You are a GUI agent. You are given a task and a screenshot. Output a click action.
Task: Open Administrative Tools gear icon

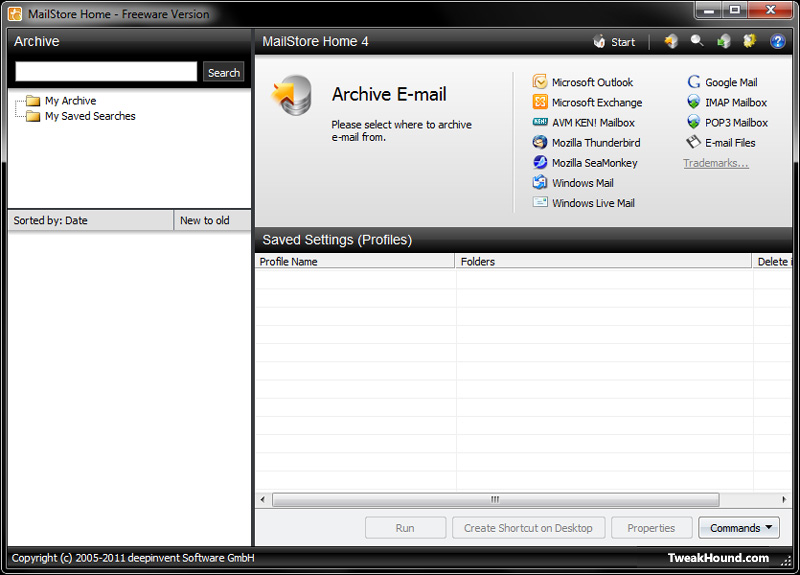point(749,41)
